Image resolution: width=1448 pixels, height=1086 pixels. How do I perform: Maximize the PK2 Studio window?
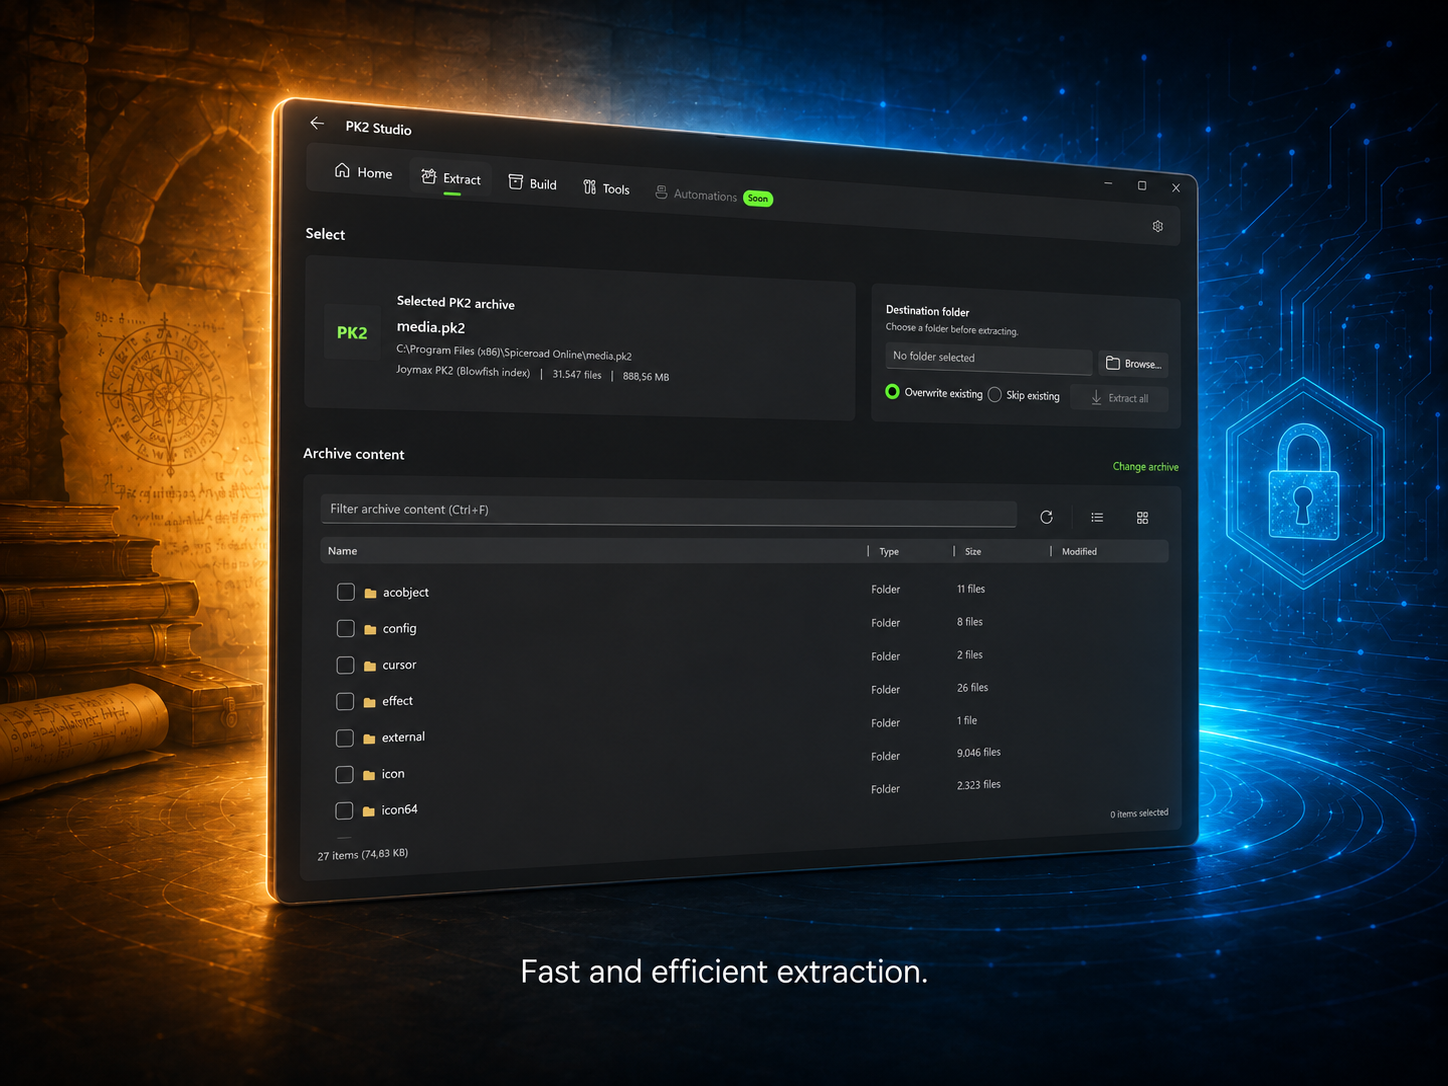pos(1142,186)
